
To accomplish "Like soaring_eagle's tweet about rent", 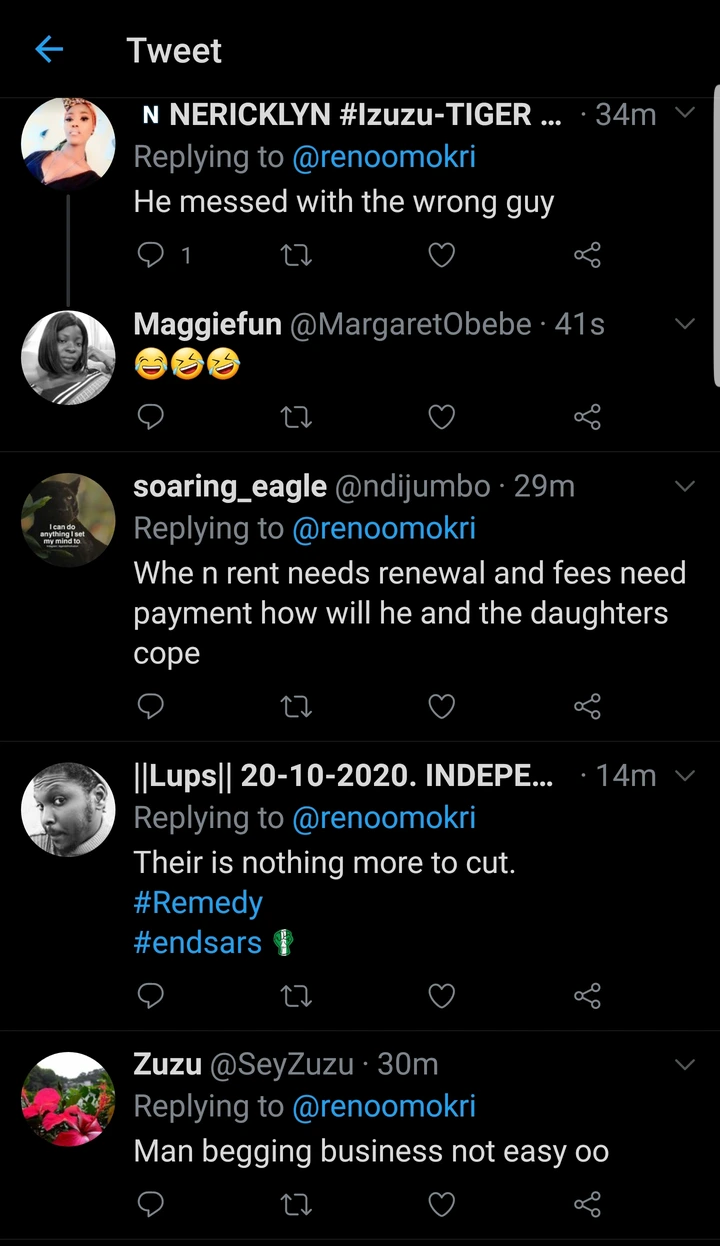I will pyautogui.click(x=441, y=707).
